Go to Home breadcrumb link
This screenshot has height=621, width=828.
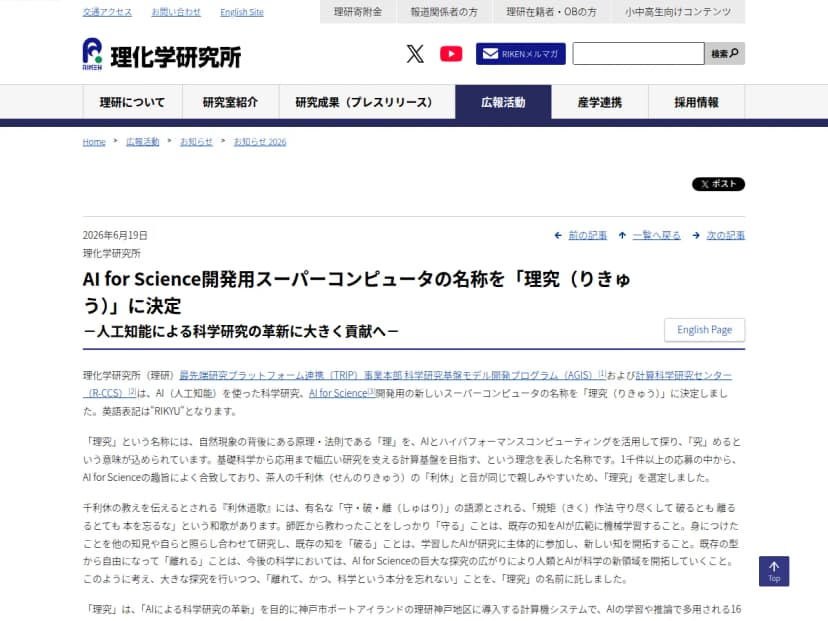tap(94, 142)
